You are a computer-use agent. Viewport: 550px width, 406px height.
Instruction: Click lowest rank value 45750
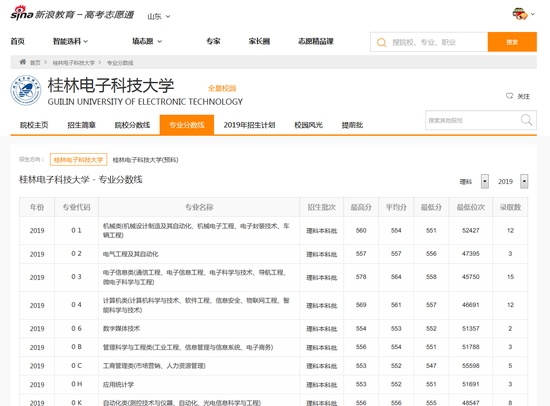471,277
